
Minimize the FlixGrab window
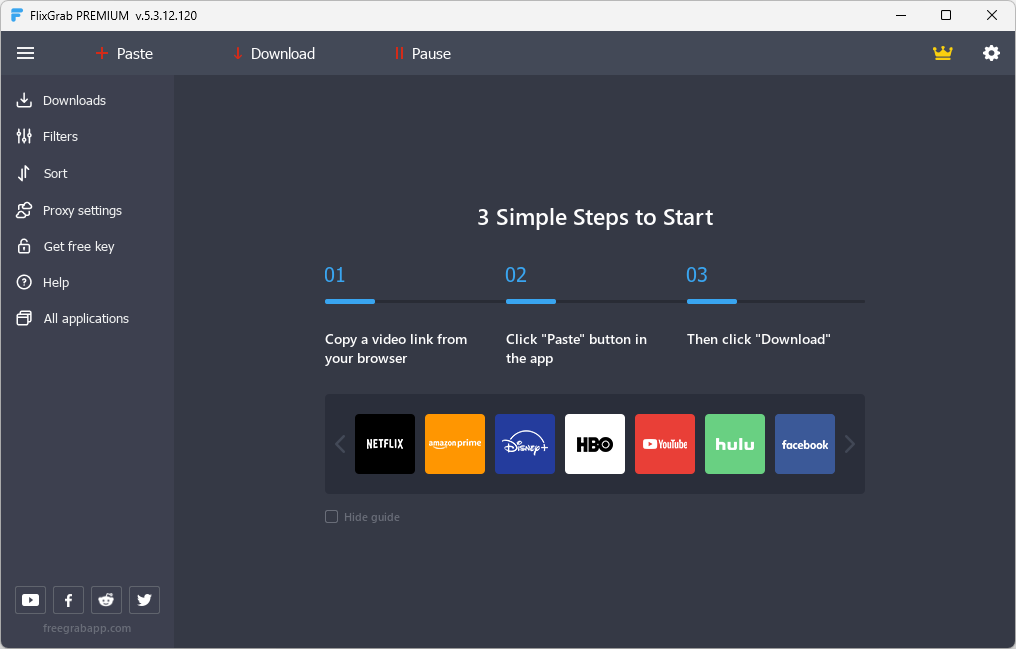pos(901,16)
